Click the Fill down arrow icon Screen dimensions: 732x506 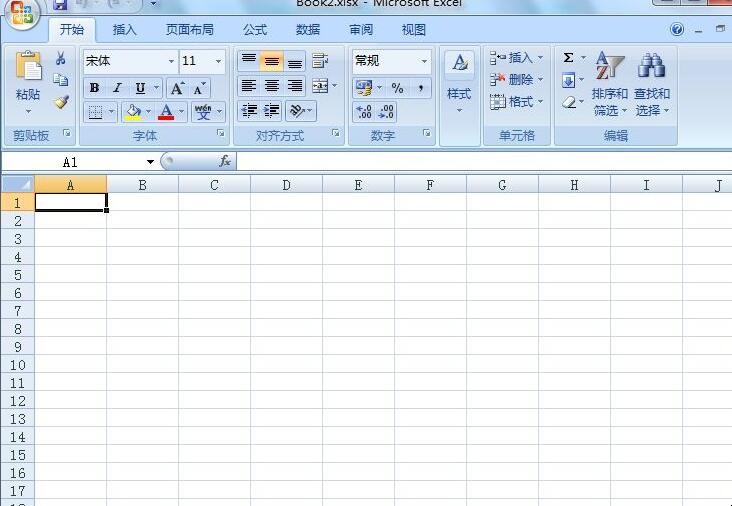coord(568,80)
